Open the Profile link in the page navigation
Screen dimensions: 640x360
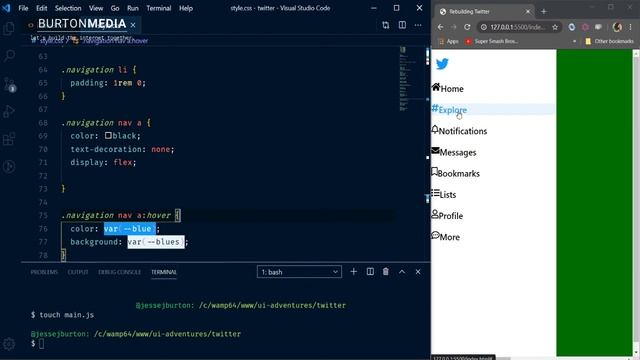click(x=447, y=216)
